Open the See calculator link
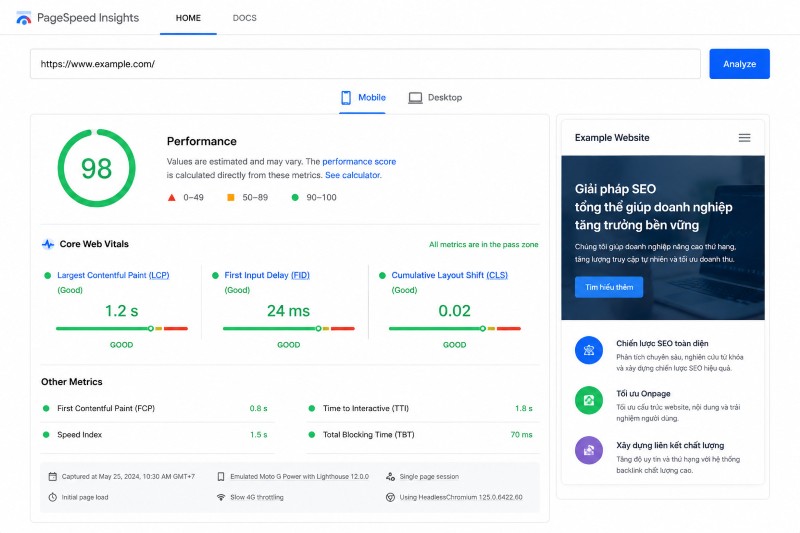The width and height of the screenshot is (800, 533). (353, 175)
